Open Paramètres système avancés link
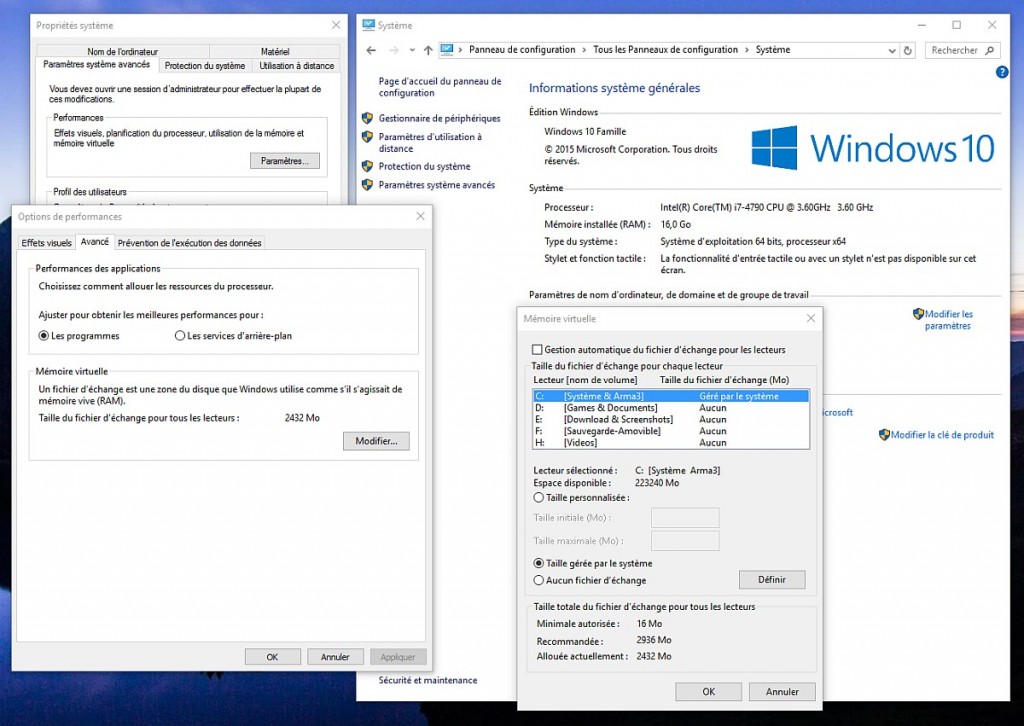The width and height of the screenshot is (1024, 726). click(x=437, y=185)
